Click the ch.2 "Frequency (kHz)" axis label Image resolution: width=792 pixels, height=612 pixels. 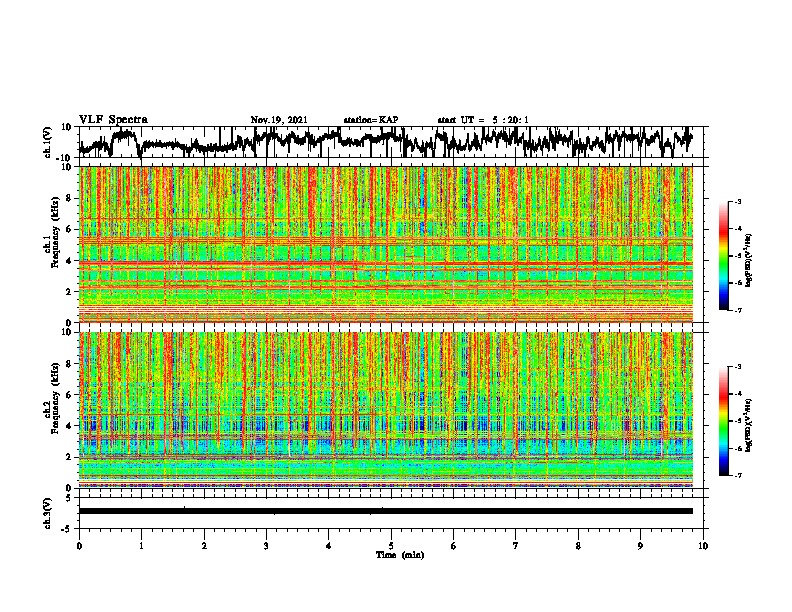[55, 398]
